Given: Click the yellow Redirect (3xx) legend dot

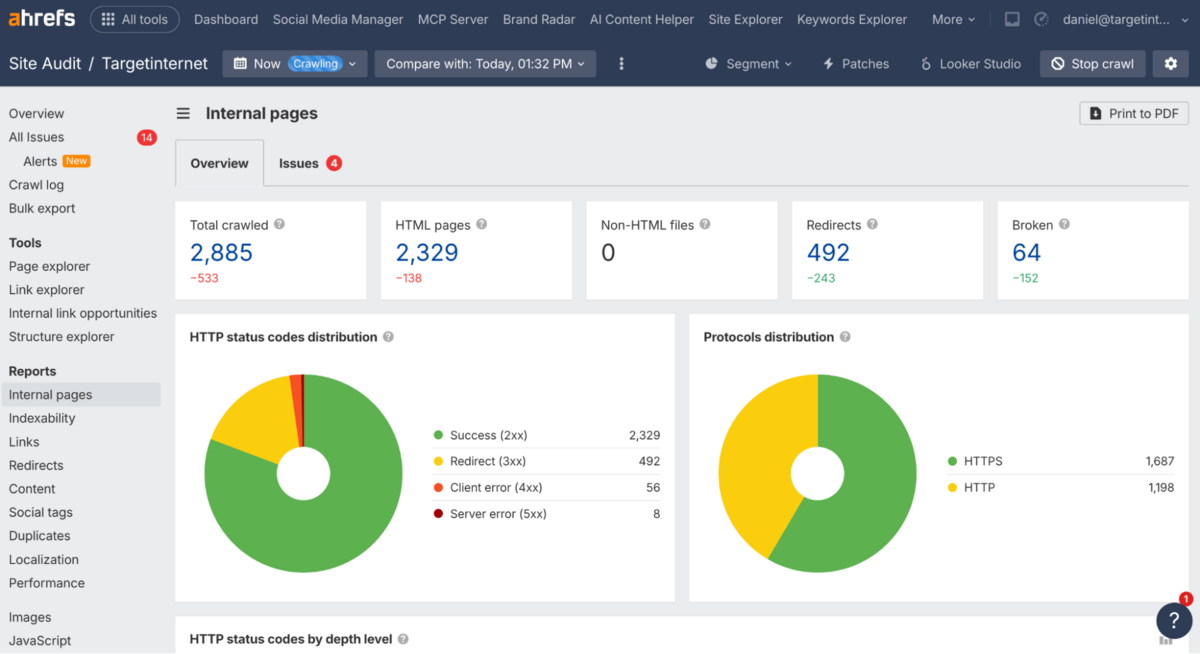Looking at the screenshot, I should (x=438, y=461).
